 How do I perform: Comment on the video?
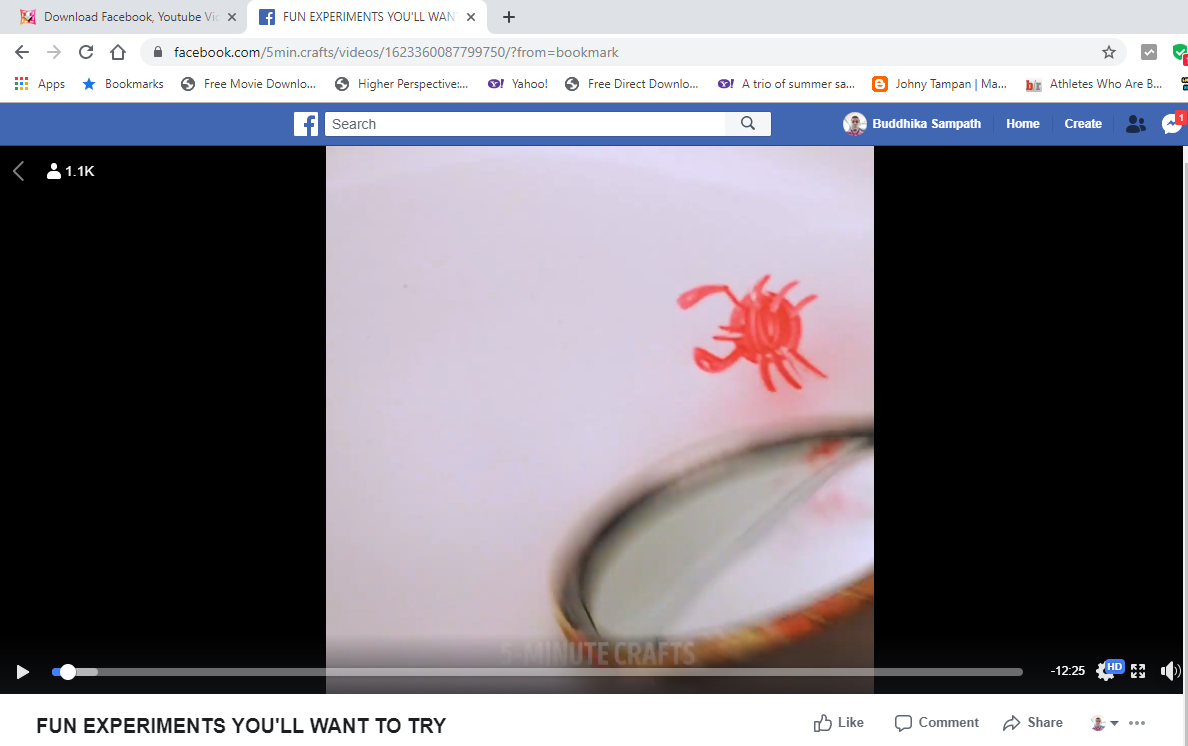(936, 723)
